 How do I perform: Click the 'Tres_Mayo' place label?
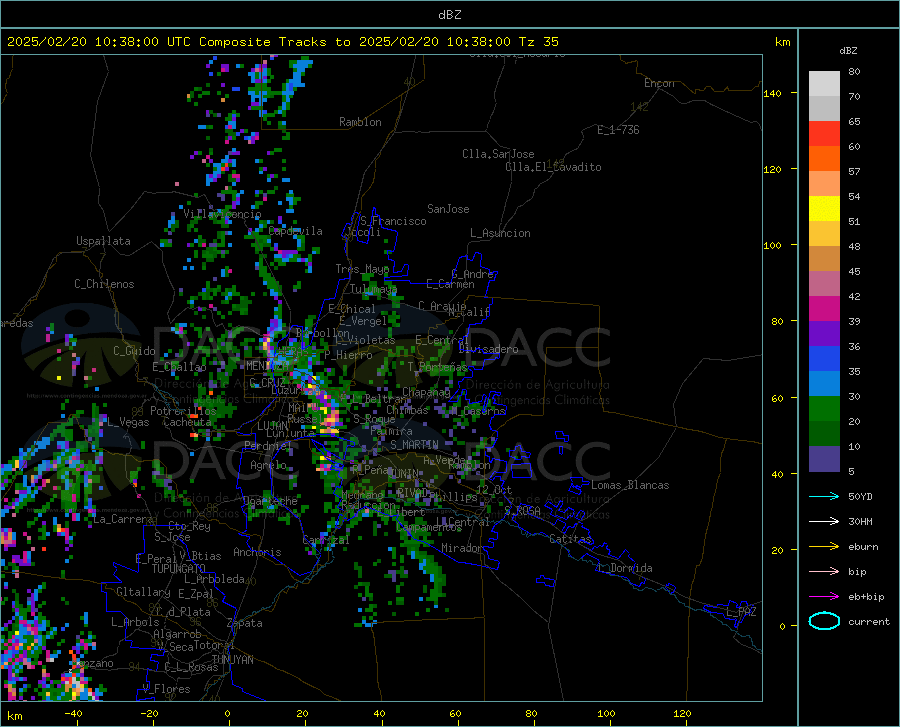[362, 269]
